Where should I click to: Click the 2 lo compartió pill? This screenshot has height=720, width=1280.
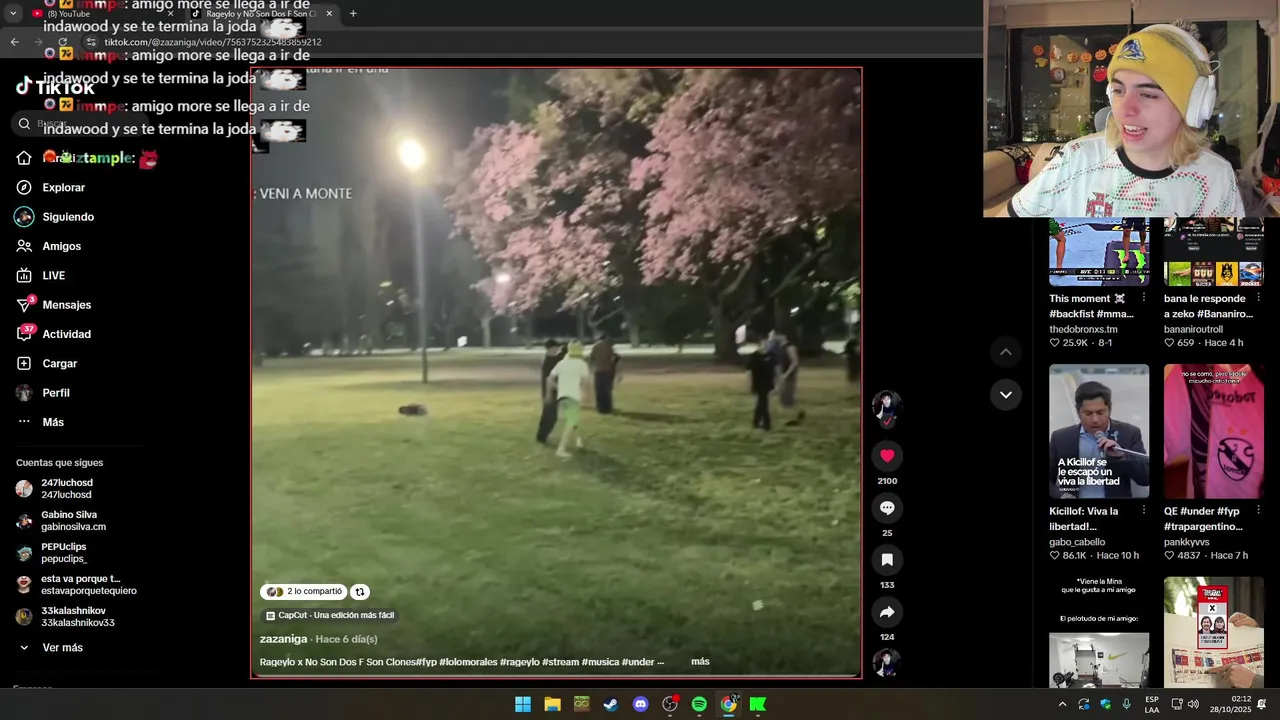coord(303,592)
